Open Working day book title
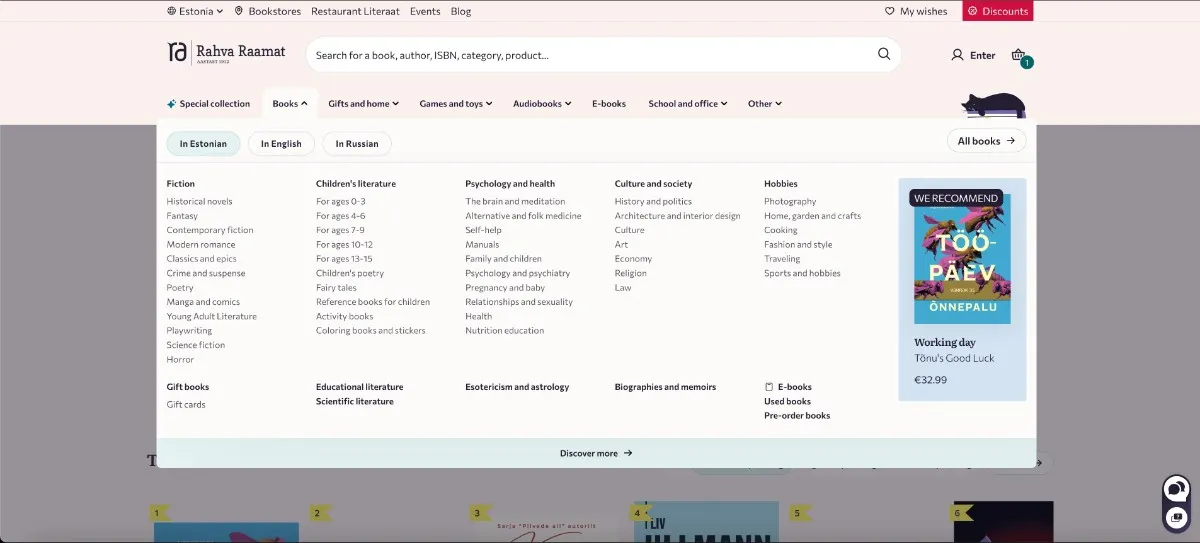 (x=945, y=342)
